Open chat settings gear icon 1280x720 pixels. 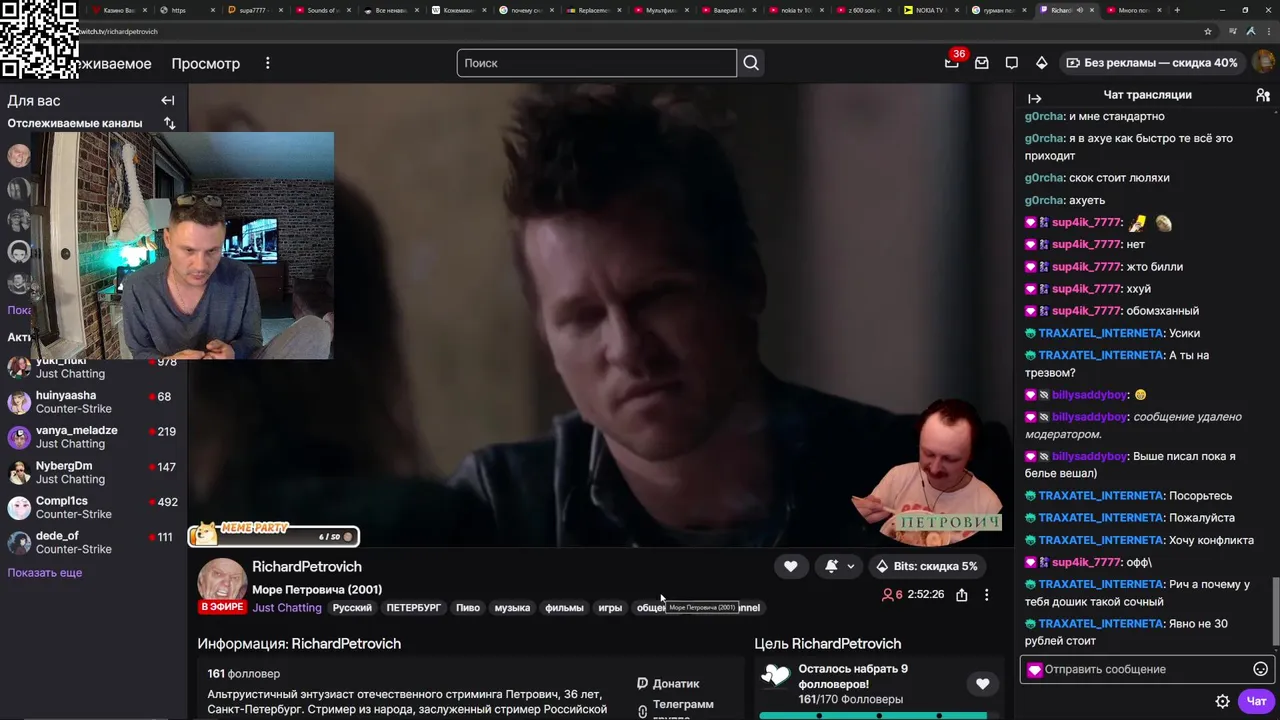(x=1222, y=701)
